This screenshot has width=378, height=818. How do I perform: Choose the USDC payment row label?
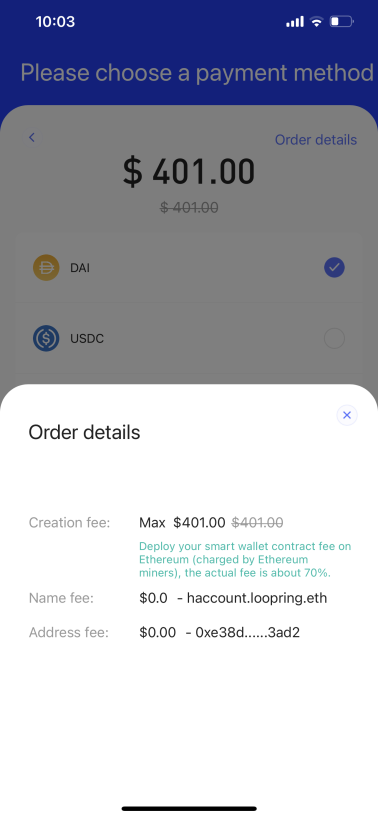tap(87, 339)
